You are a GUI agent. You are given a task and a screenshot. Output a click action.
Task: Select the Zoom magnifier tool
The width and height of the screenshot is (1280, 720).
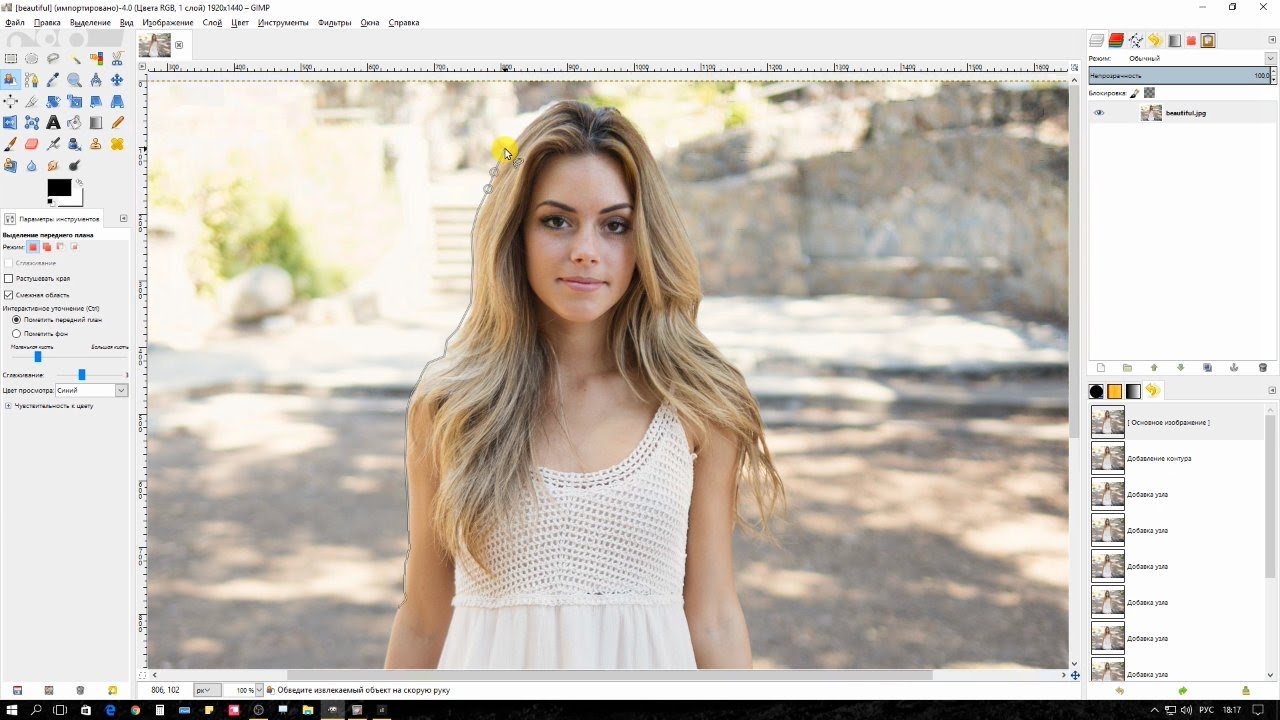click(x=75, y=79)
